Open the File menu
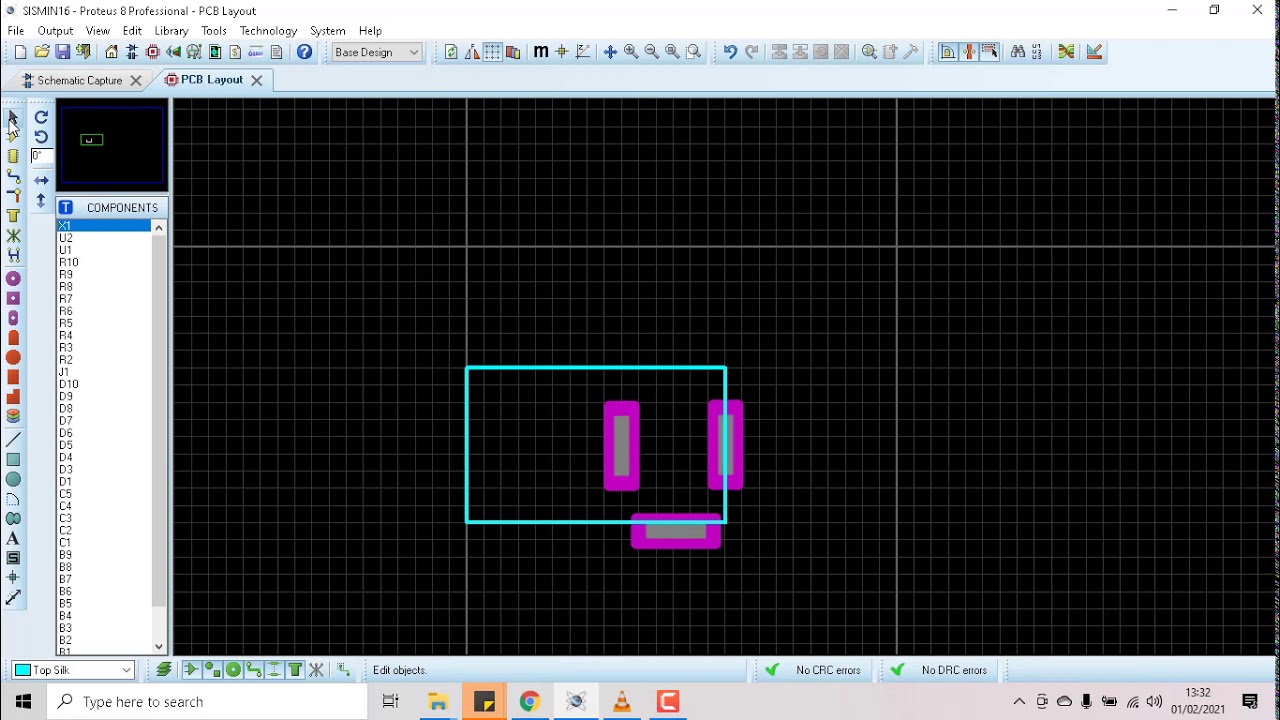Viewport: 1280px width, 720px height. click(x=16, y=31)
